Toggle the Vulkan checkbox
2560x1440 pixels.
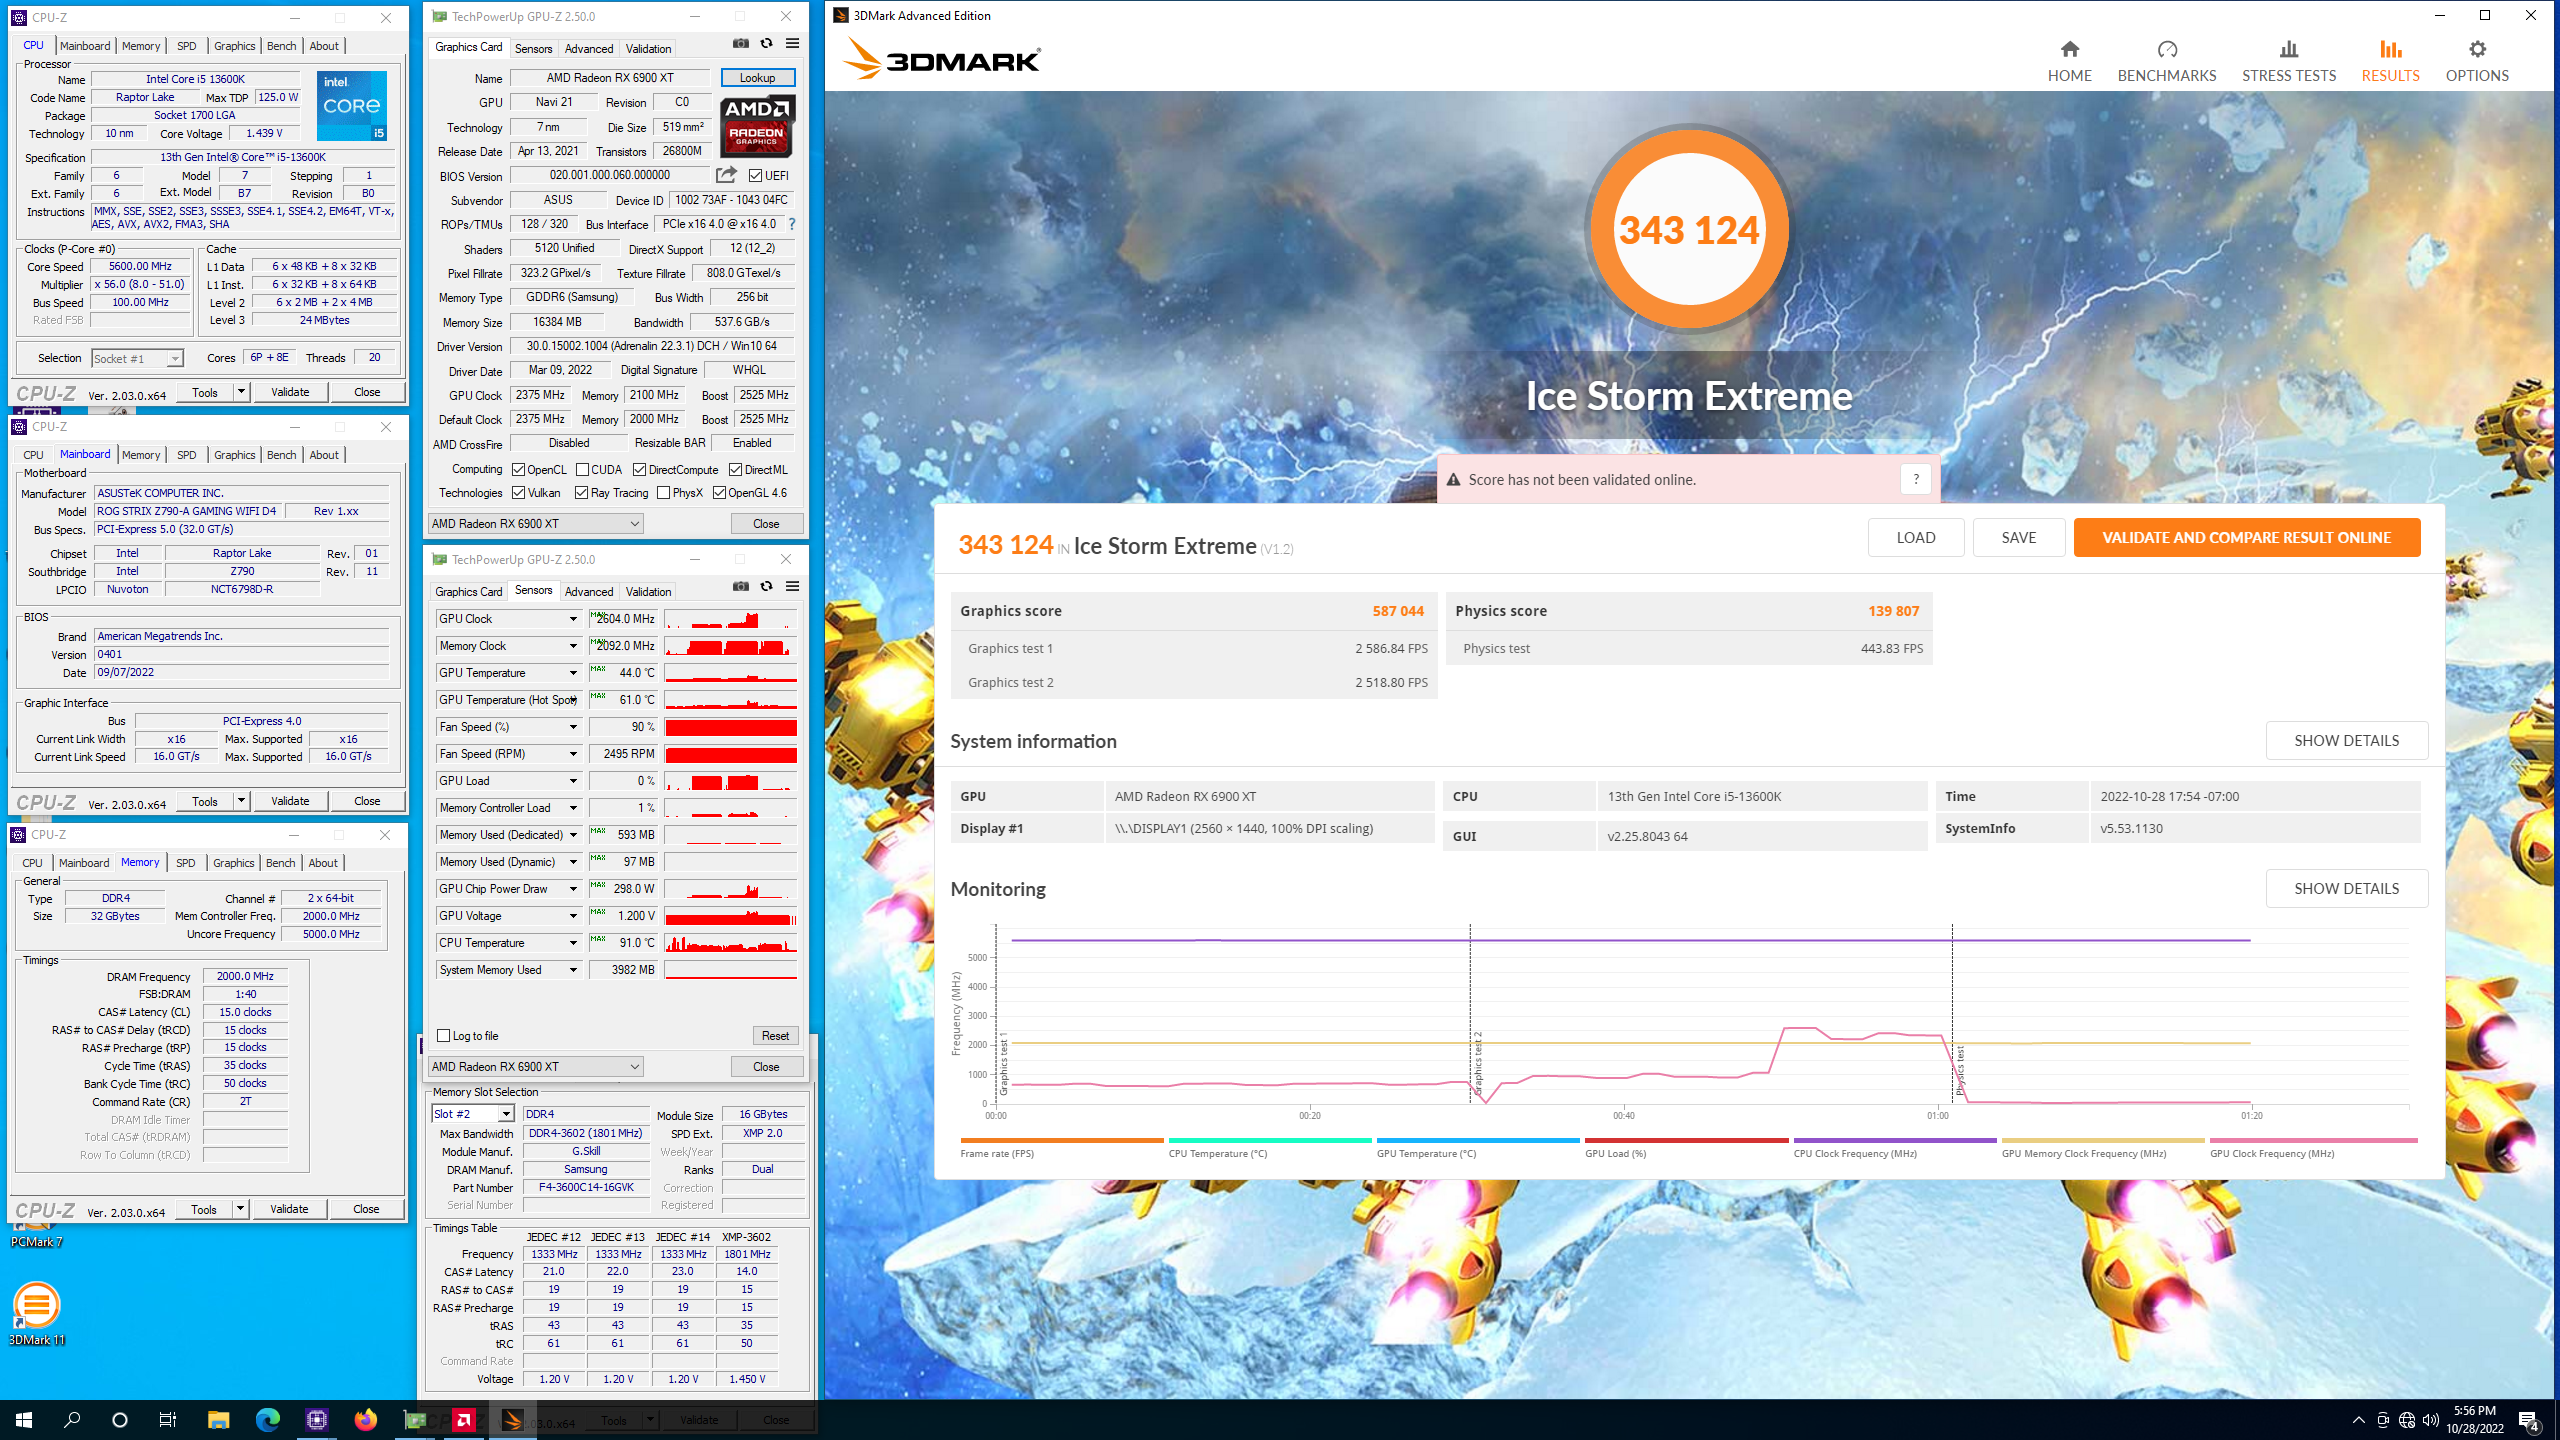tap(518, 493)
